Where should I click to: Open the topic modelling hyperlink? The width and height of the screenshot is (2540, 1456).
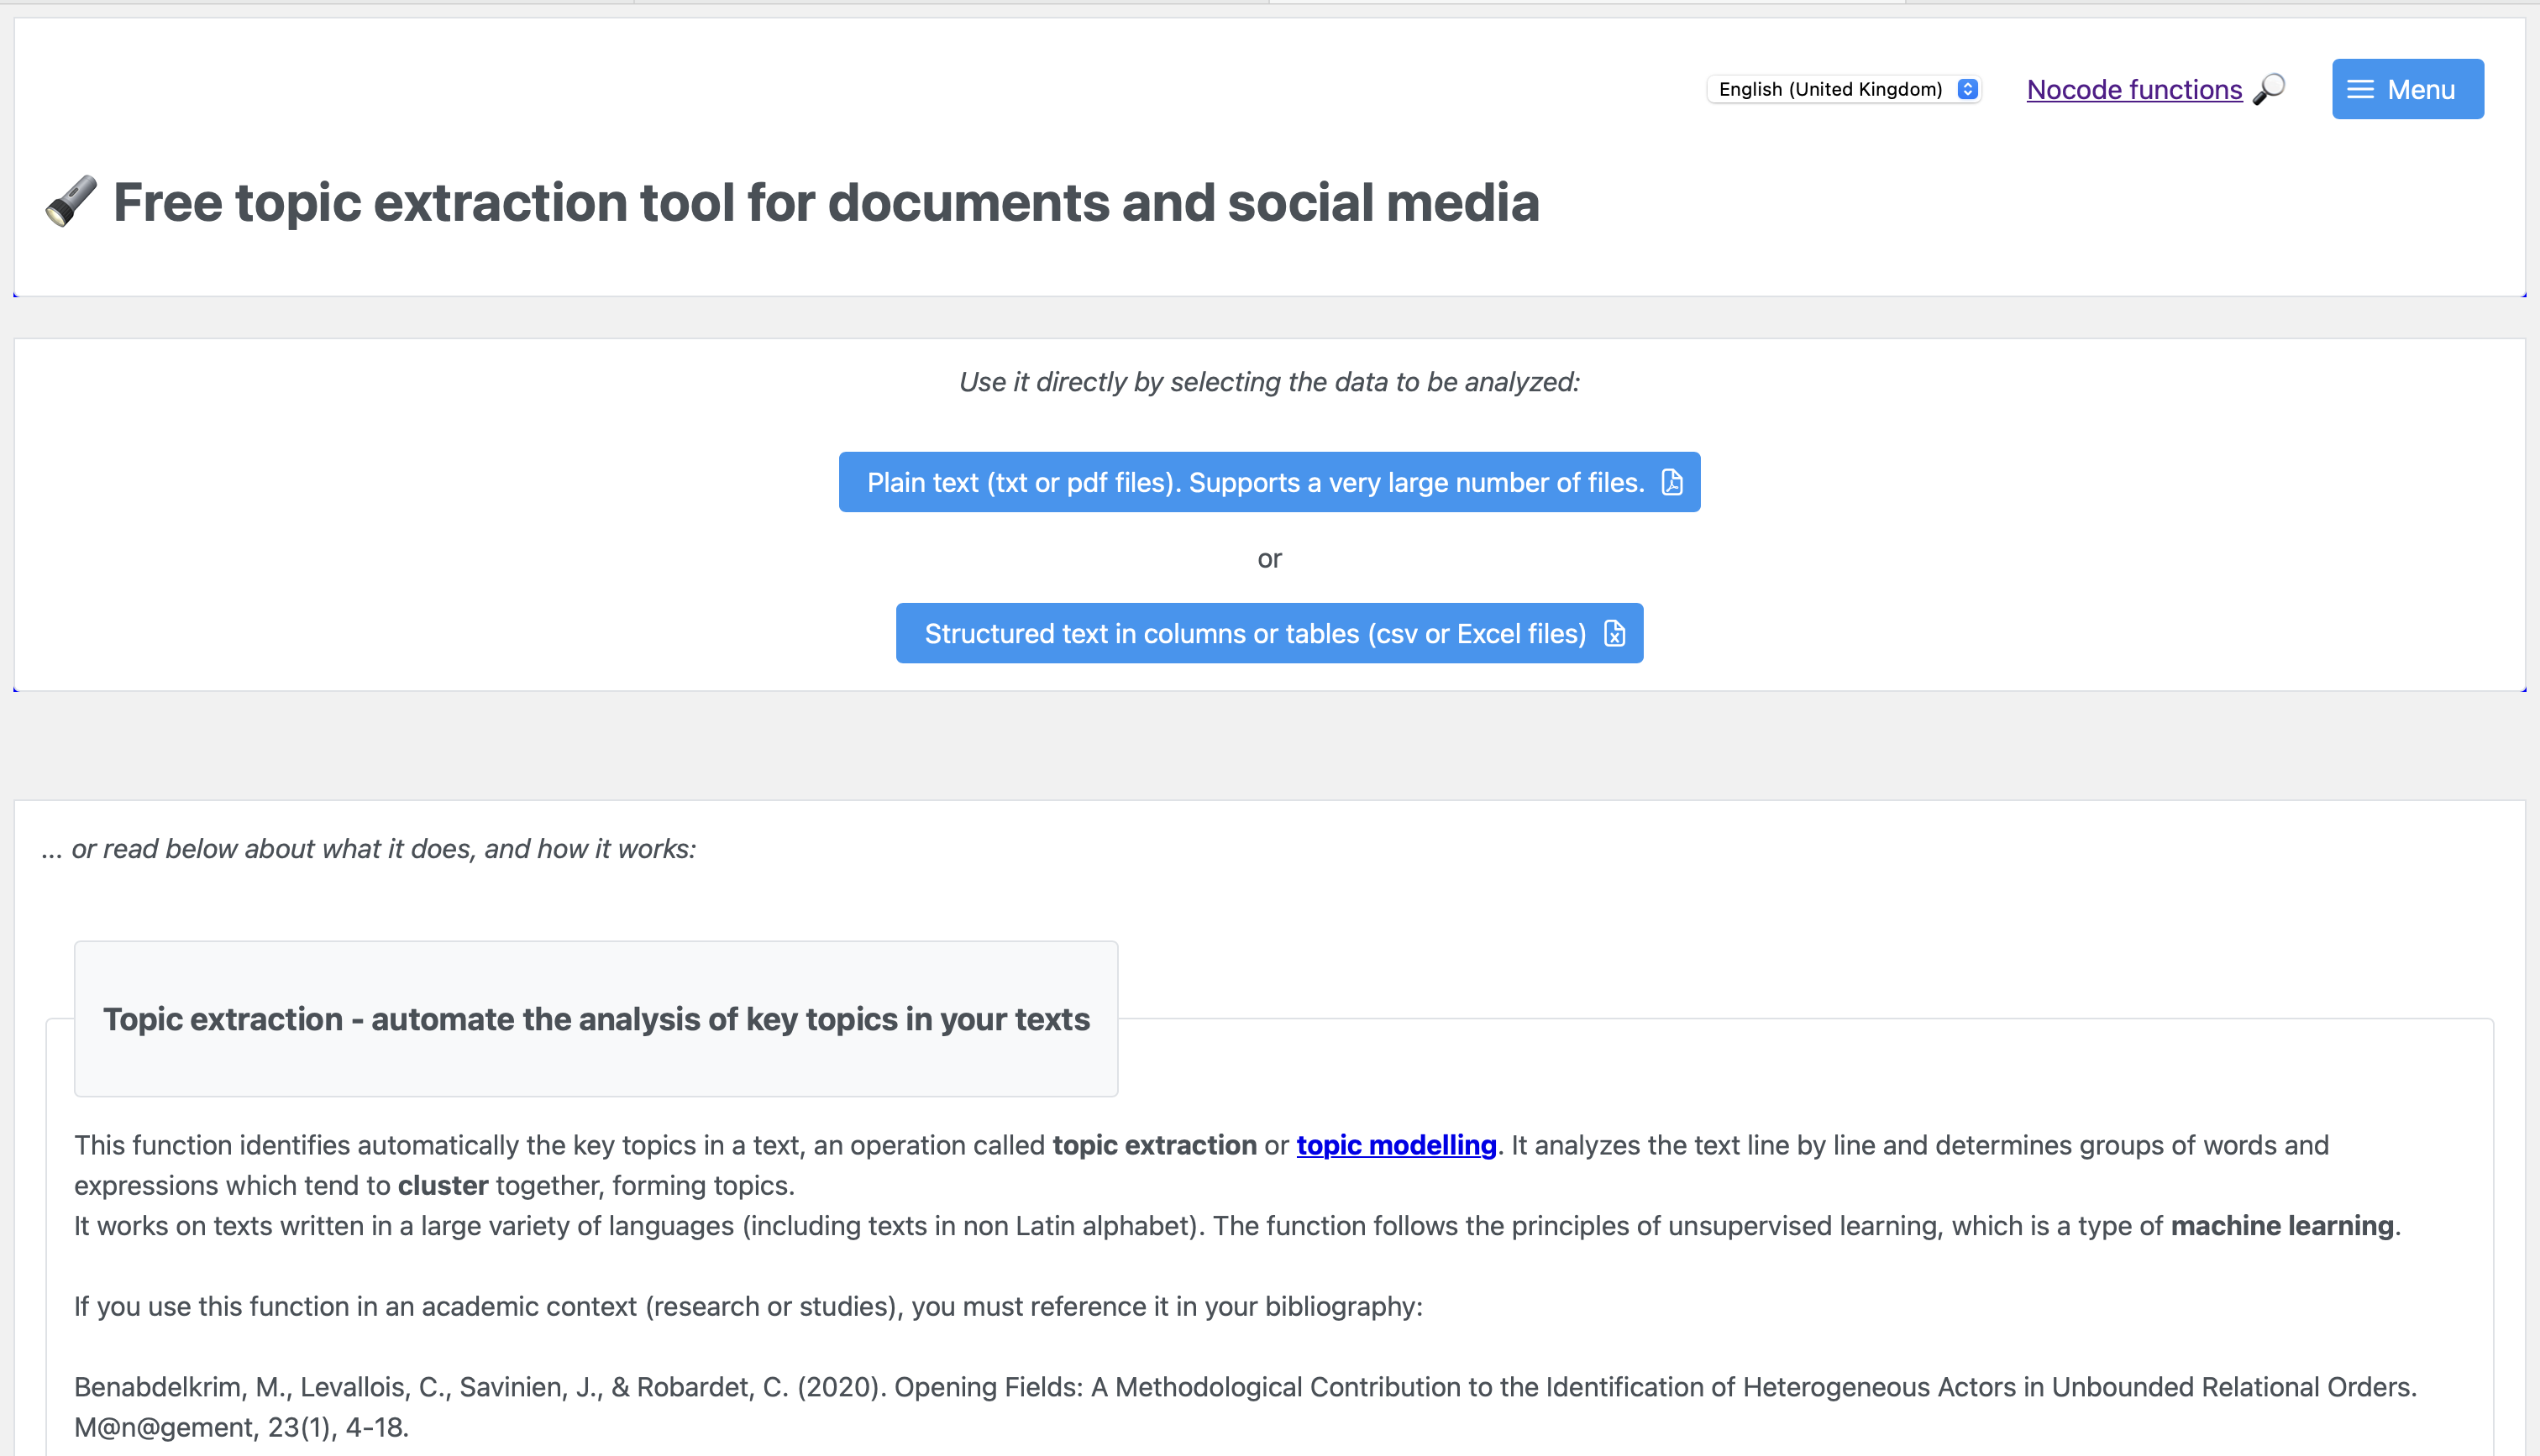pos(1396,1145)
